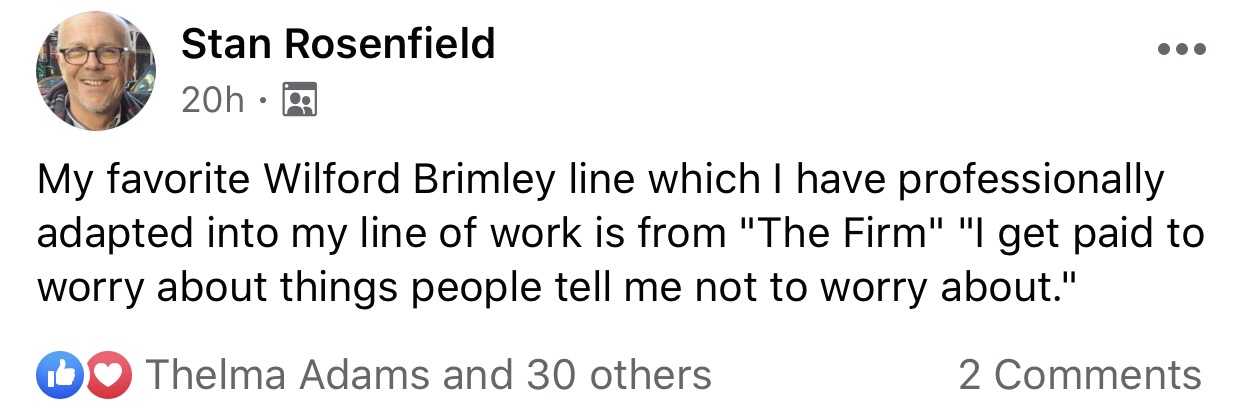This screenshot has width=1242, height=413.
Task: Click the blue thumbs-up Like reaction icon
Action: point(55,375)
